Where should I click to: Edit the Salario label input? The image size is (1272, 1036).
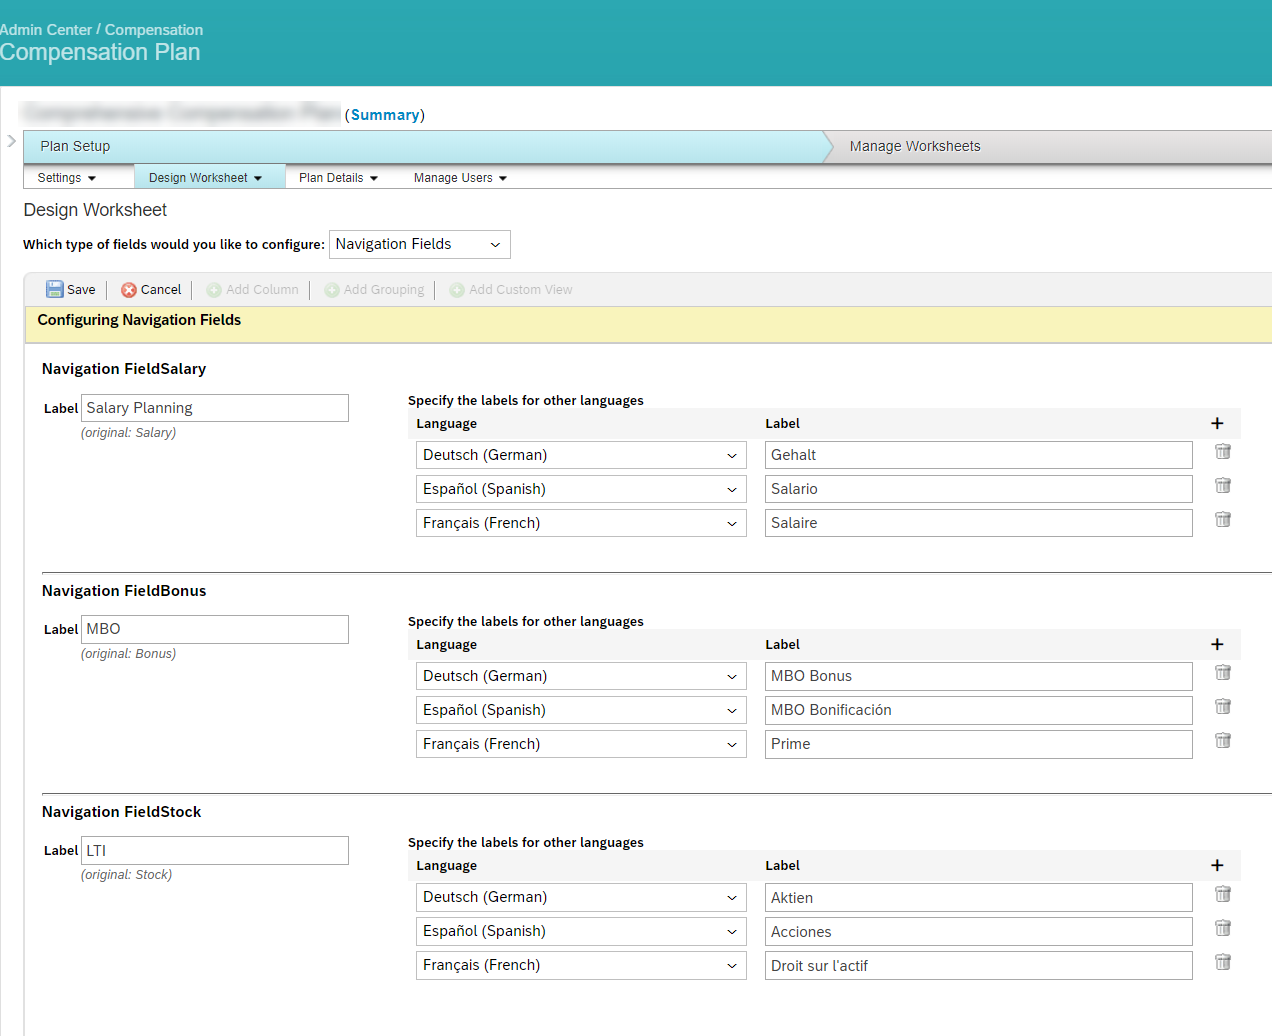(979, 489)
